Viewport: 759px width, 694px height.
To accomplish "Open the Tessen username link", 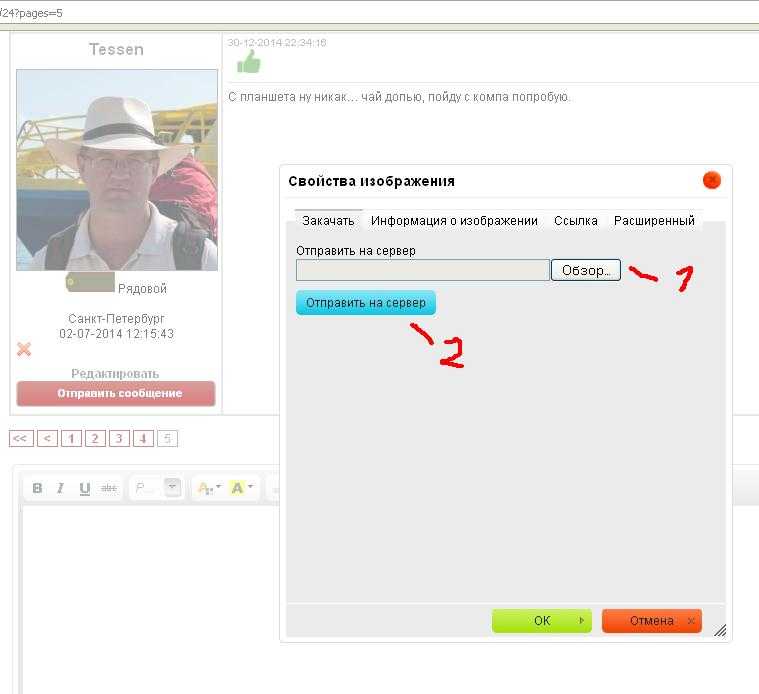I will coord(116,49).
